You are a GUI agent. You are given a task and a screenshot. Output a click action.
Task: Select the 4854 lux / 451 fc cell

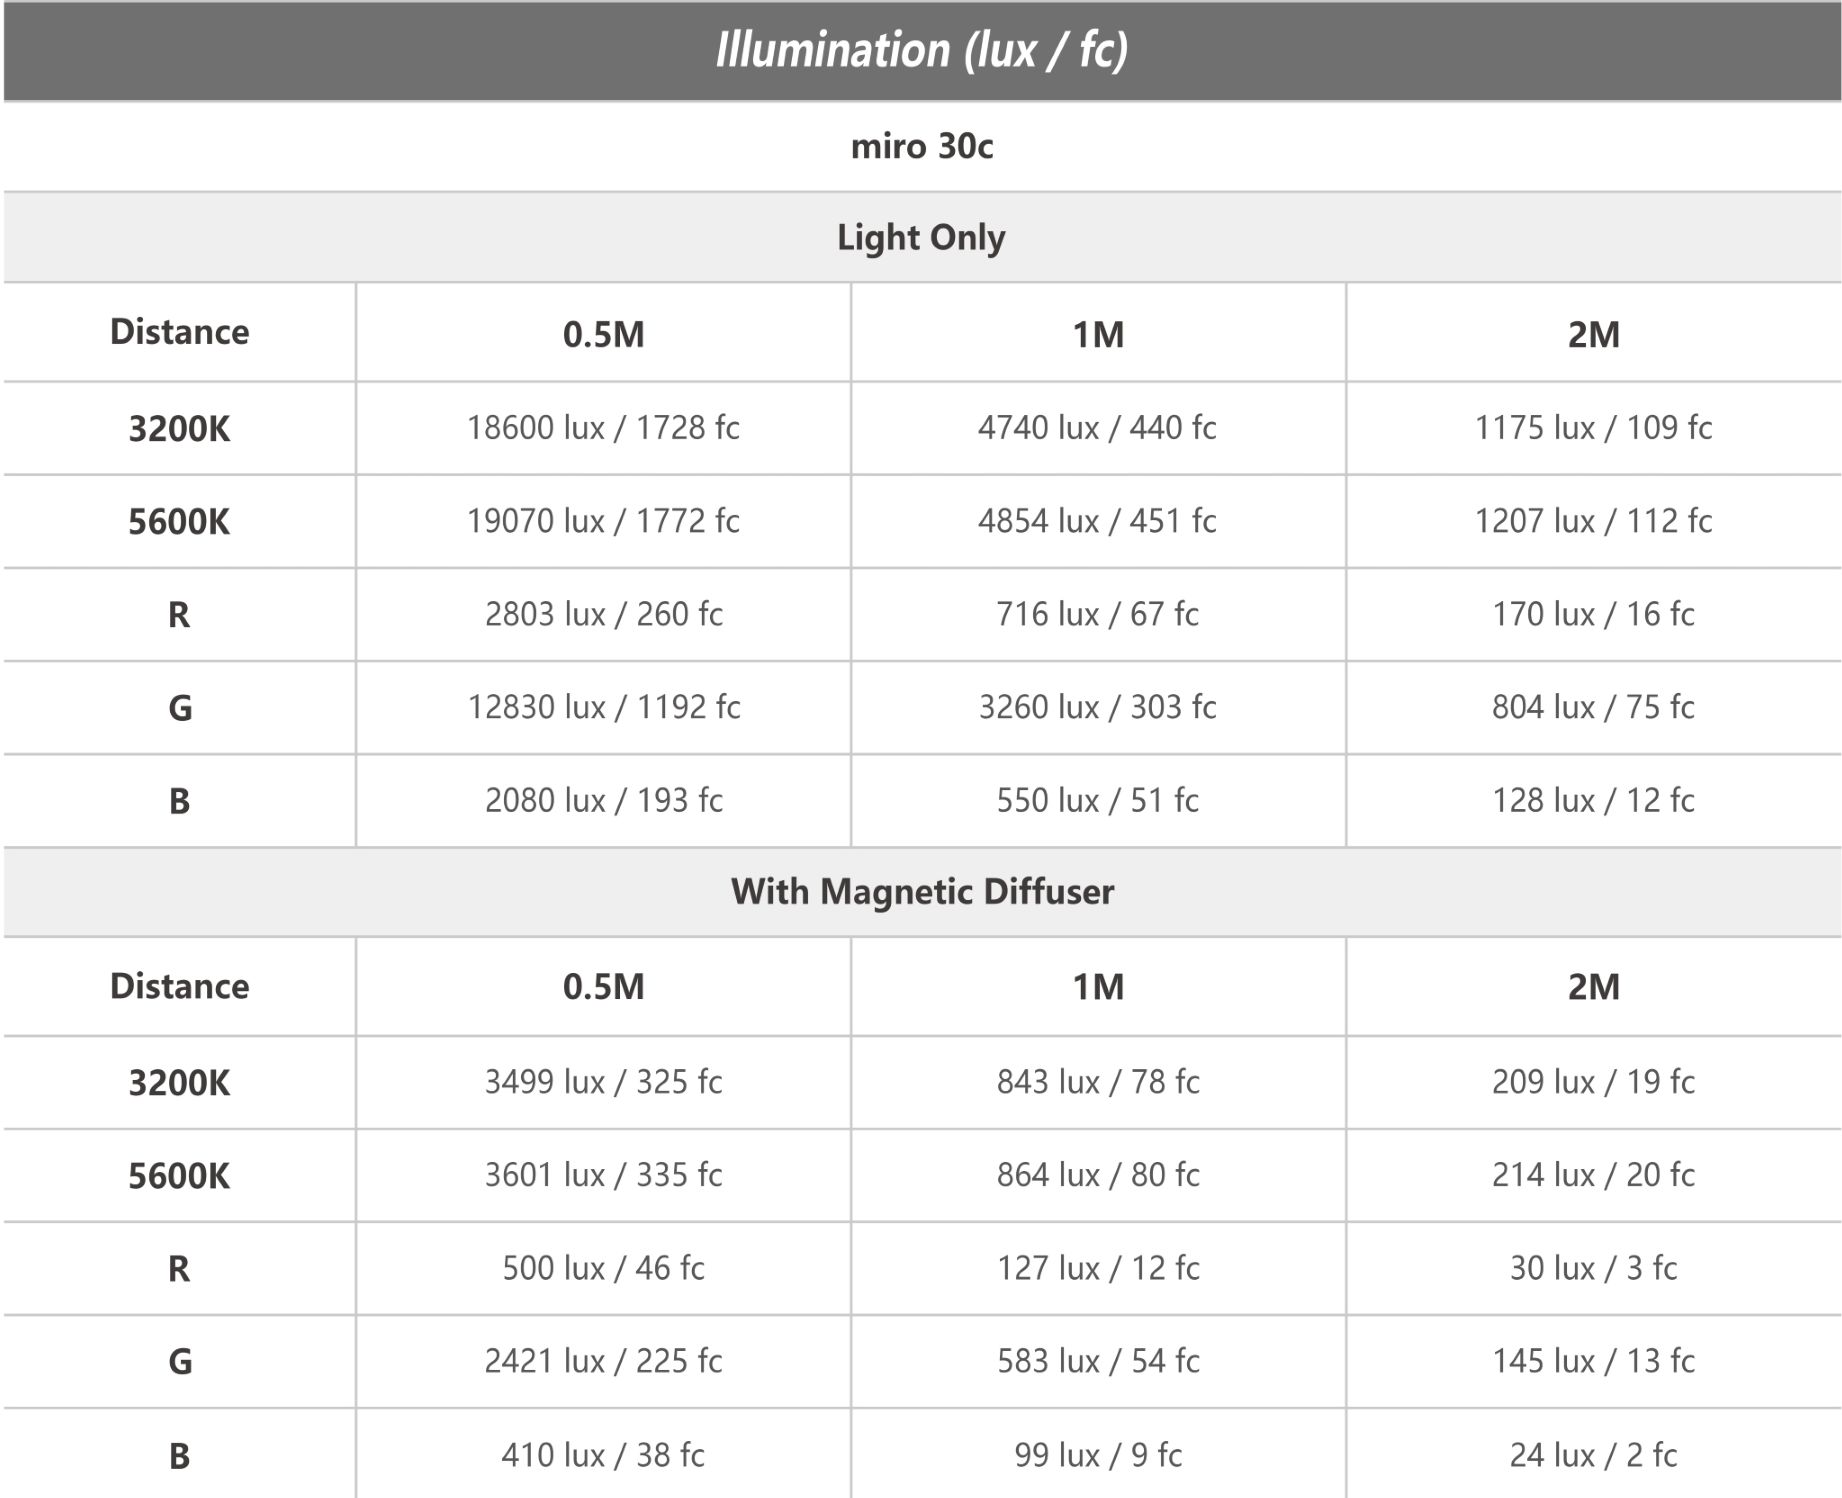tap(1098, 521)
